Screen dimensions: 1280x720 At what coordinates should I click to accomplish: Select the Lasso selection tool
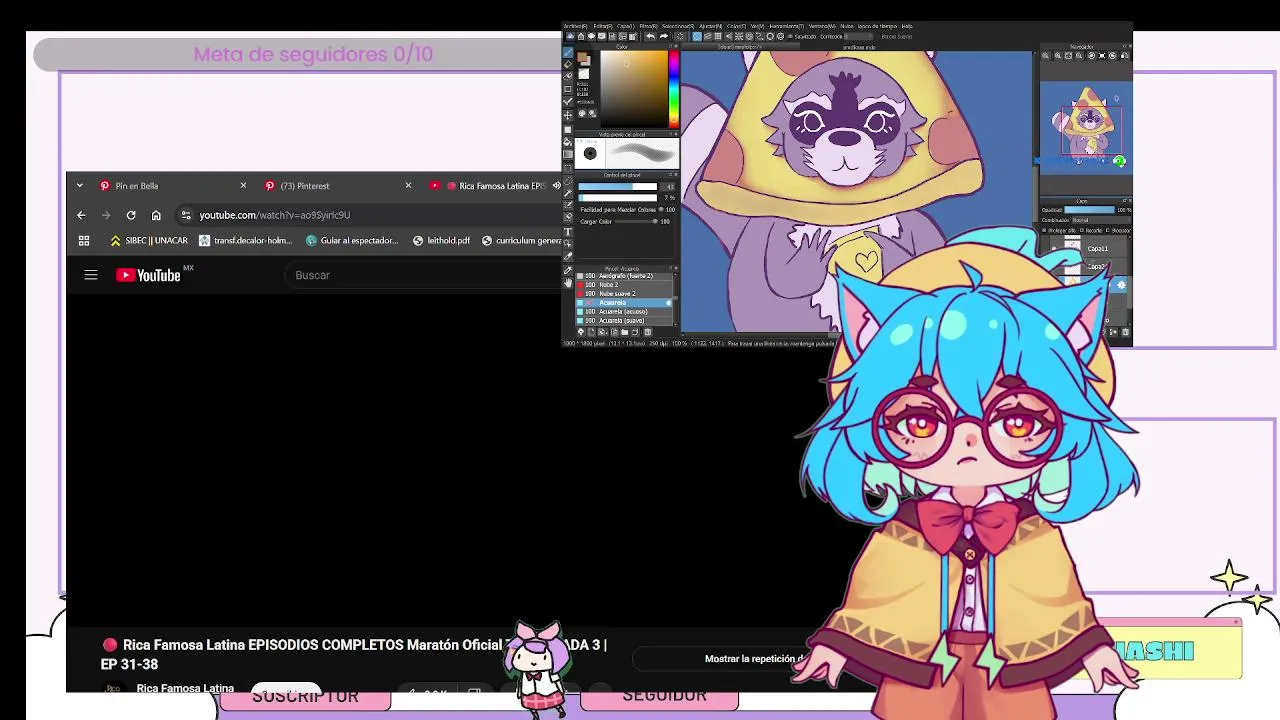pos(568,181)
